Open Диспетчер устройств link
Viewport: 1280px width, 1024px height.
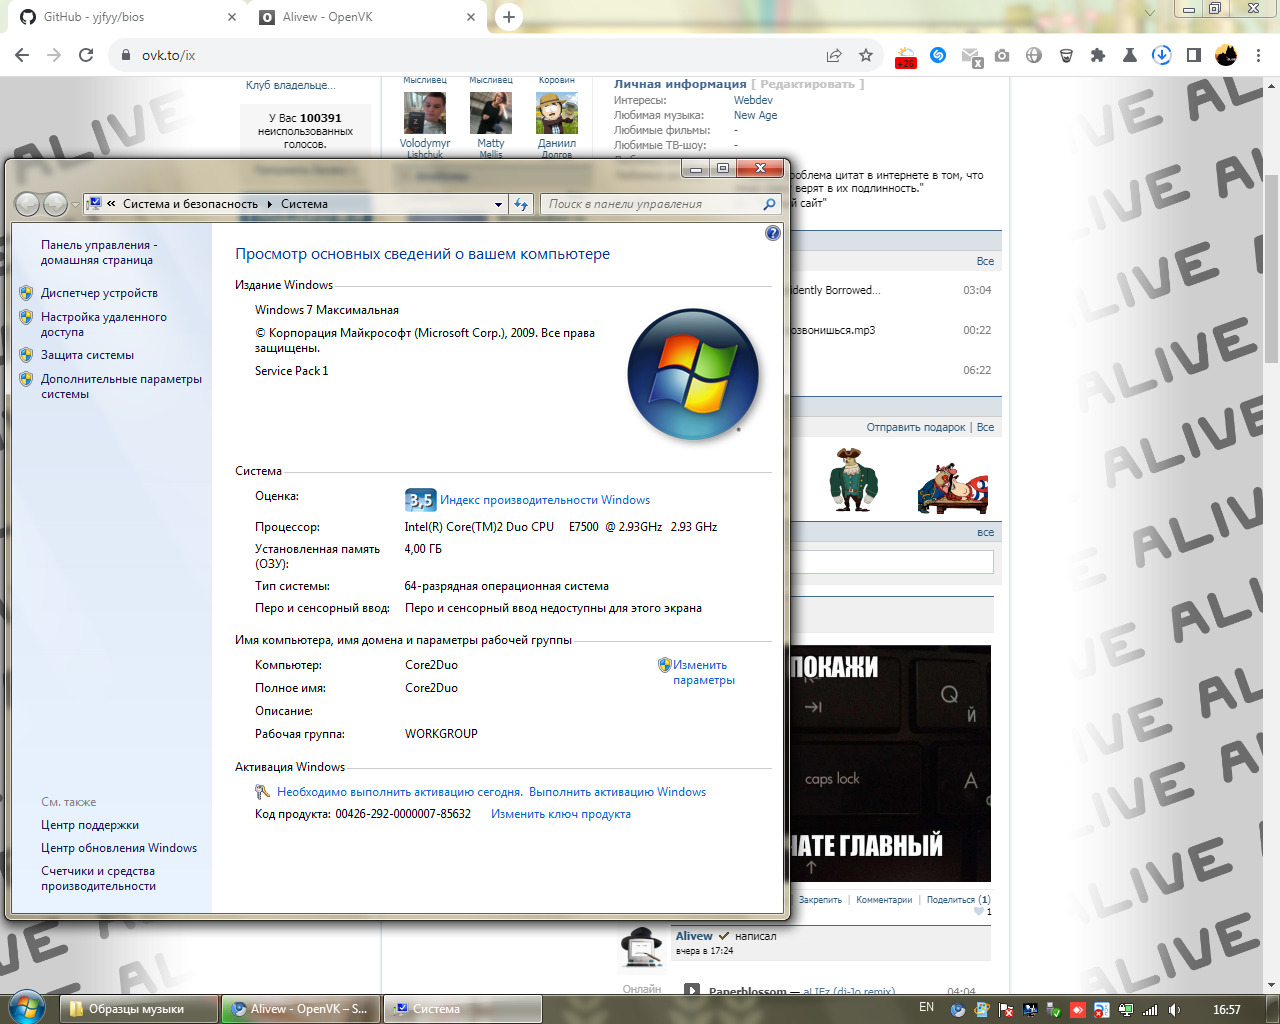pyautogui.click(x=99, y=293)
